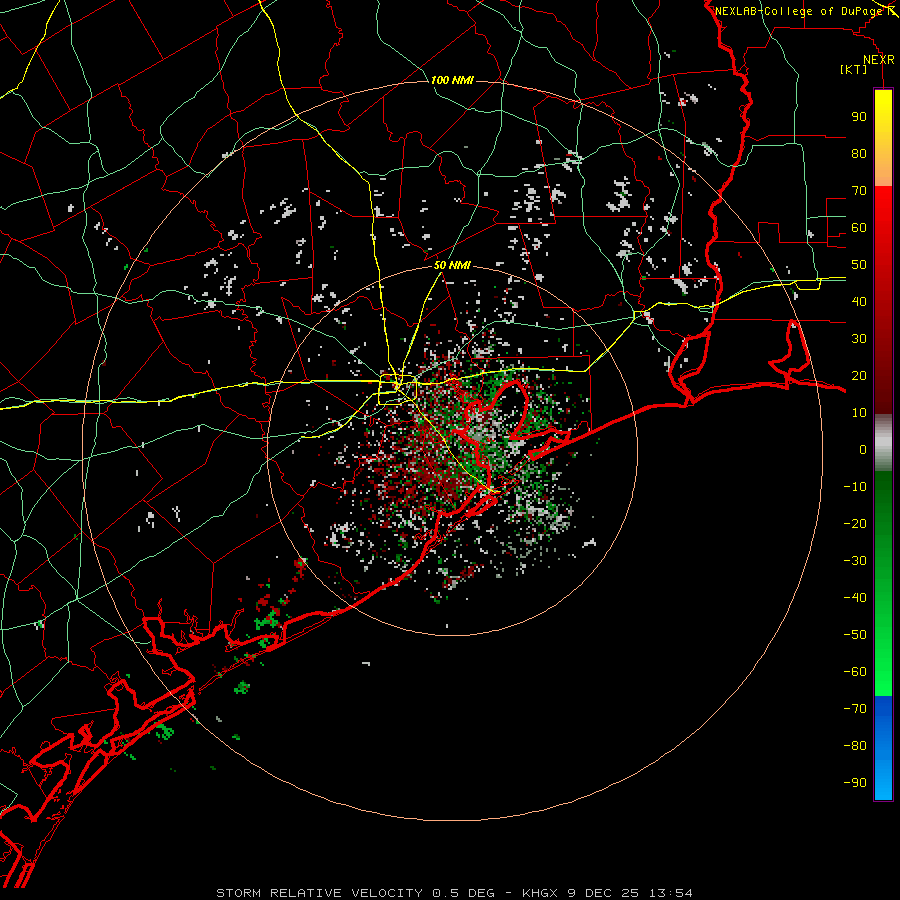Screen dimensions: 900x900
Task: Click the legend value "40"
Action: pyautogui.click(x=859, y=301)
